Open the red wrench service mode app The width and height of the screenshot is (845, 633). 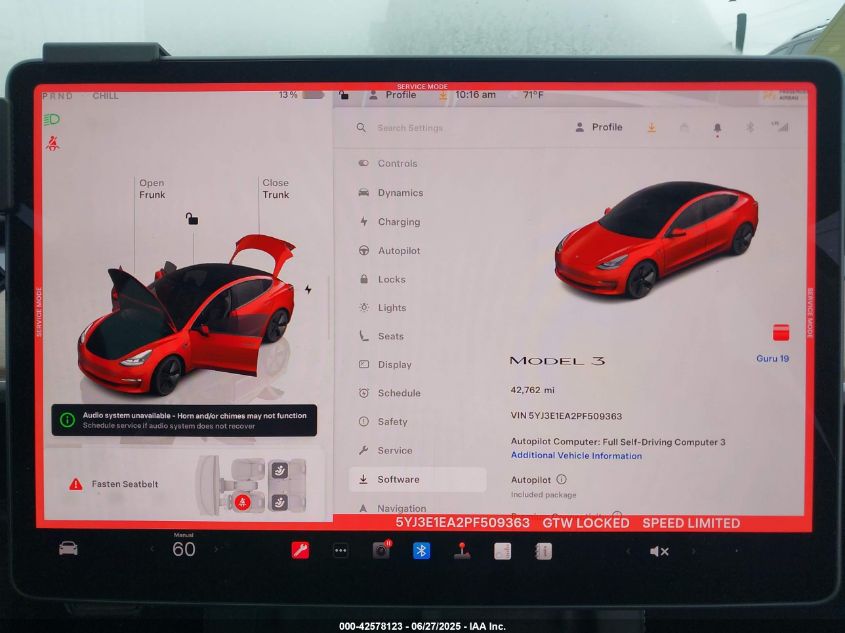(x=300, y=550)
